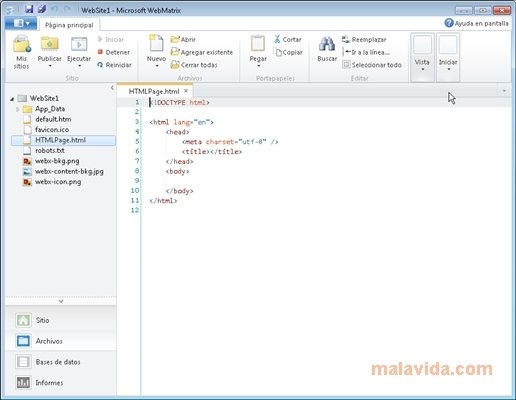Expand the App_Data folder node
Viewport: 516px width, 400px height.
pyautogui.click(x=17, y=109)
